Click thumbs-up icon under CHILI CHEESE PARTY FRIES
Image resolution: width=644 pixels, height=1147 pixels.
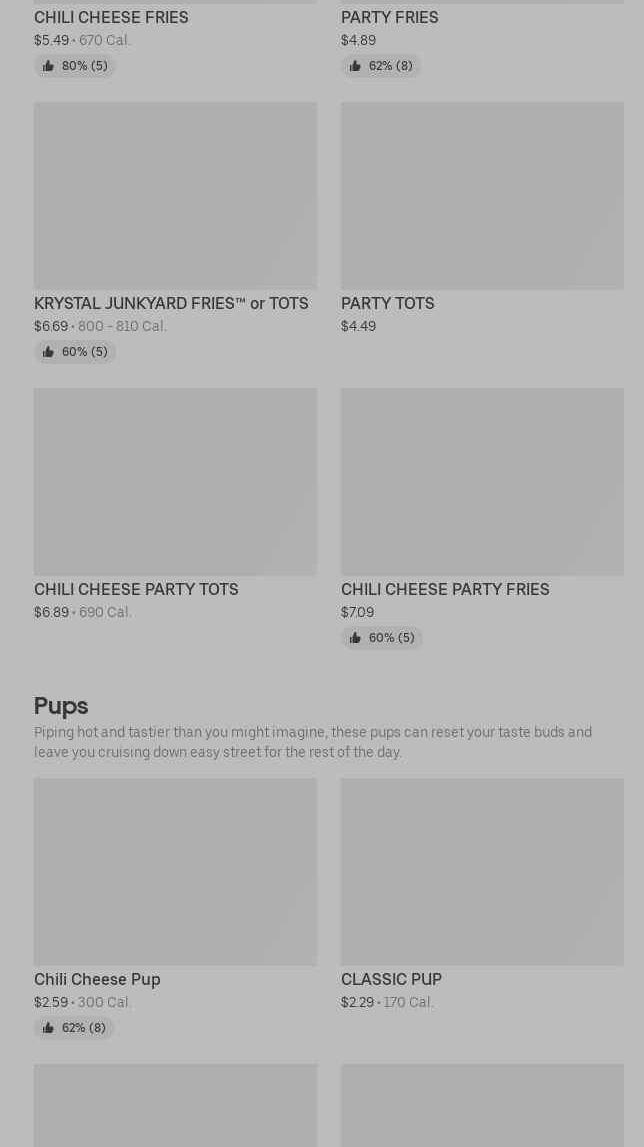point(355,638)
